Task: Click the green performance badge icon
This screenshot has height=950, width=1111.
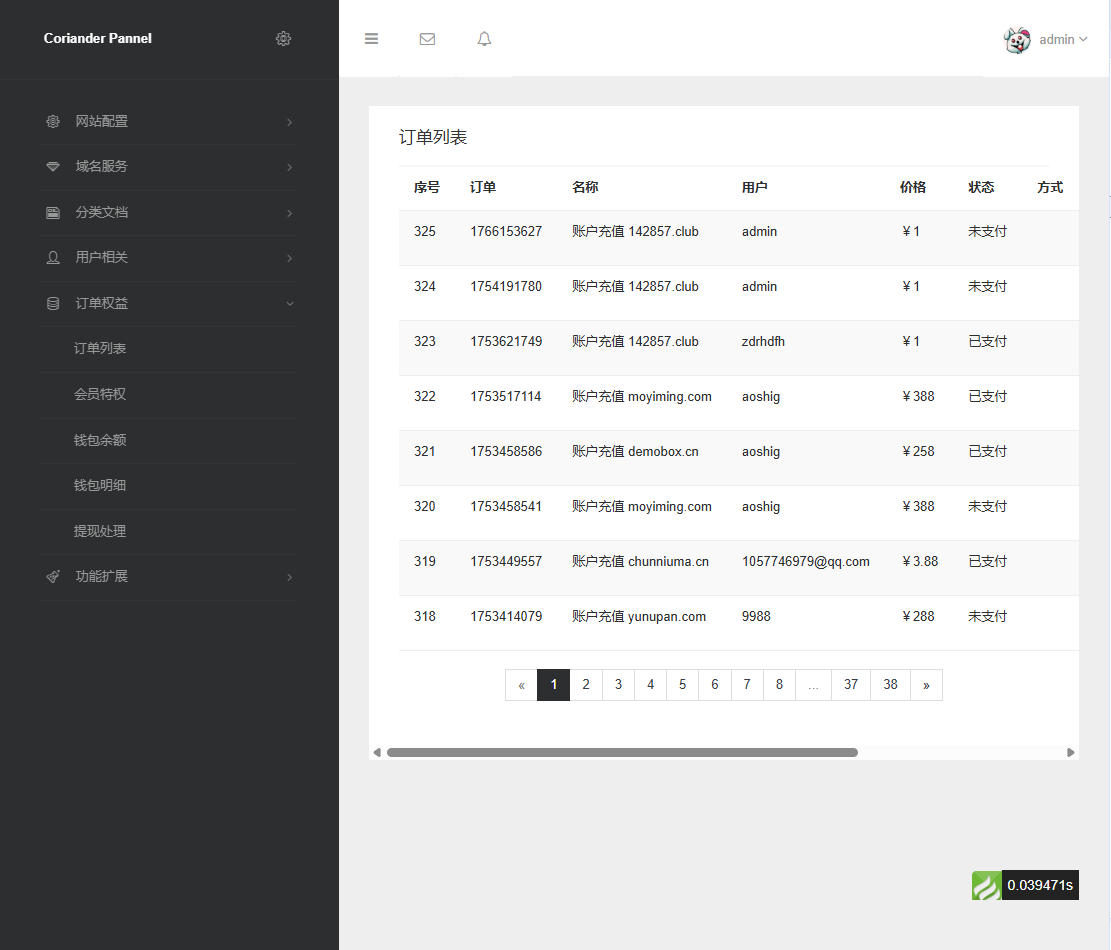Action: click(x=986, y=885)
